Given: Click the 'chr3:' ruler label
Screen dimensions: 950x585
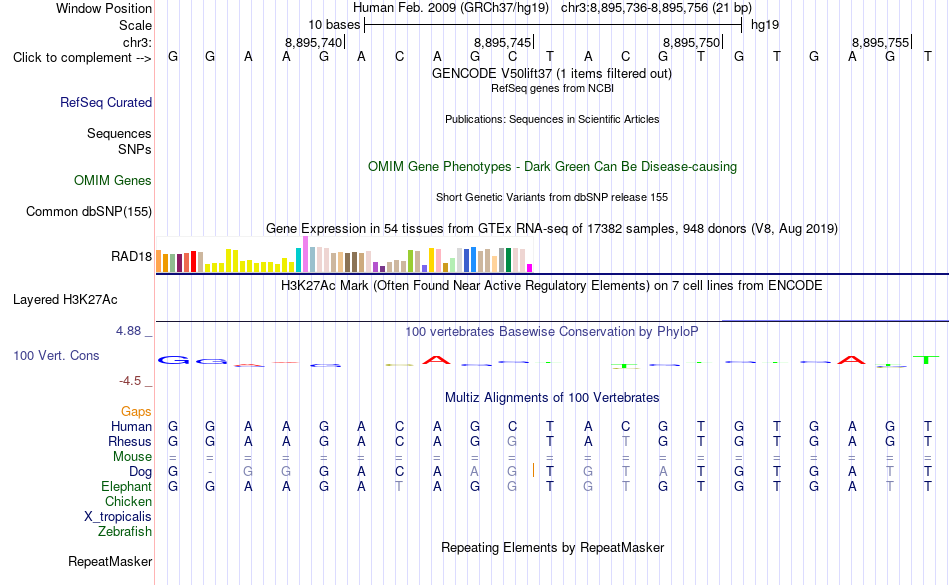Looking at the screenshot, I should (x=137, y=42).
